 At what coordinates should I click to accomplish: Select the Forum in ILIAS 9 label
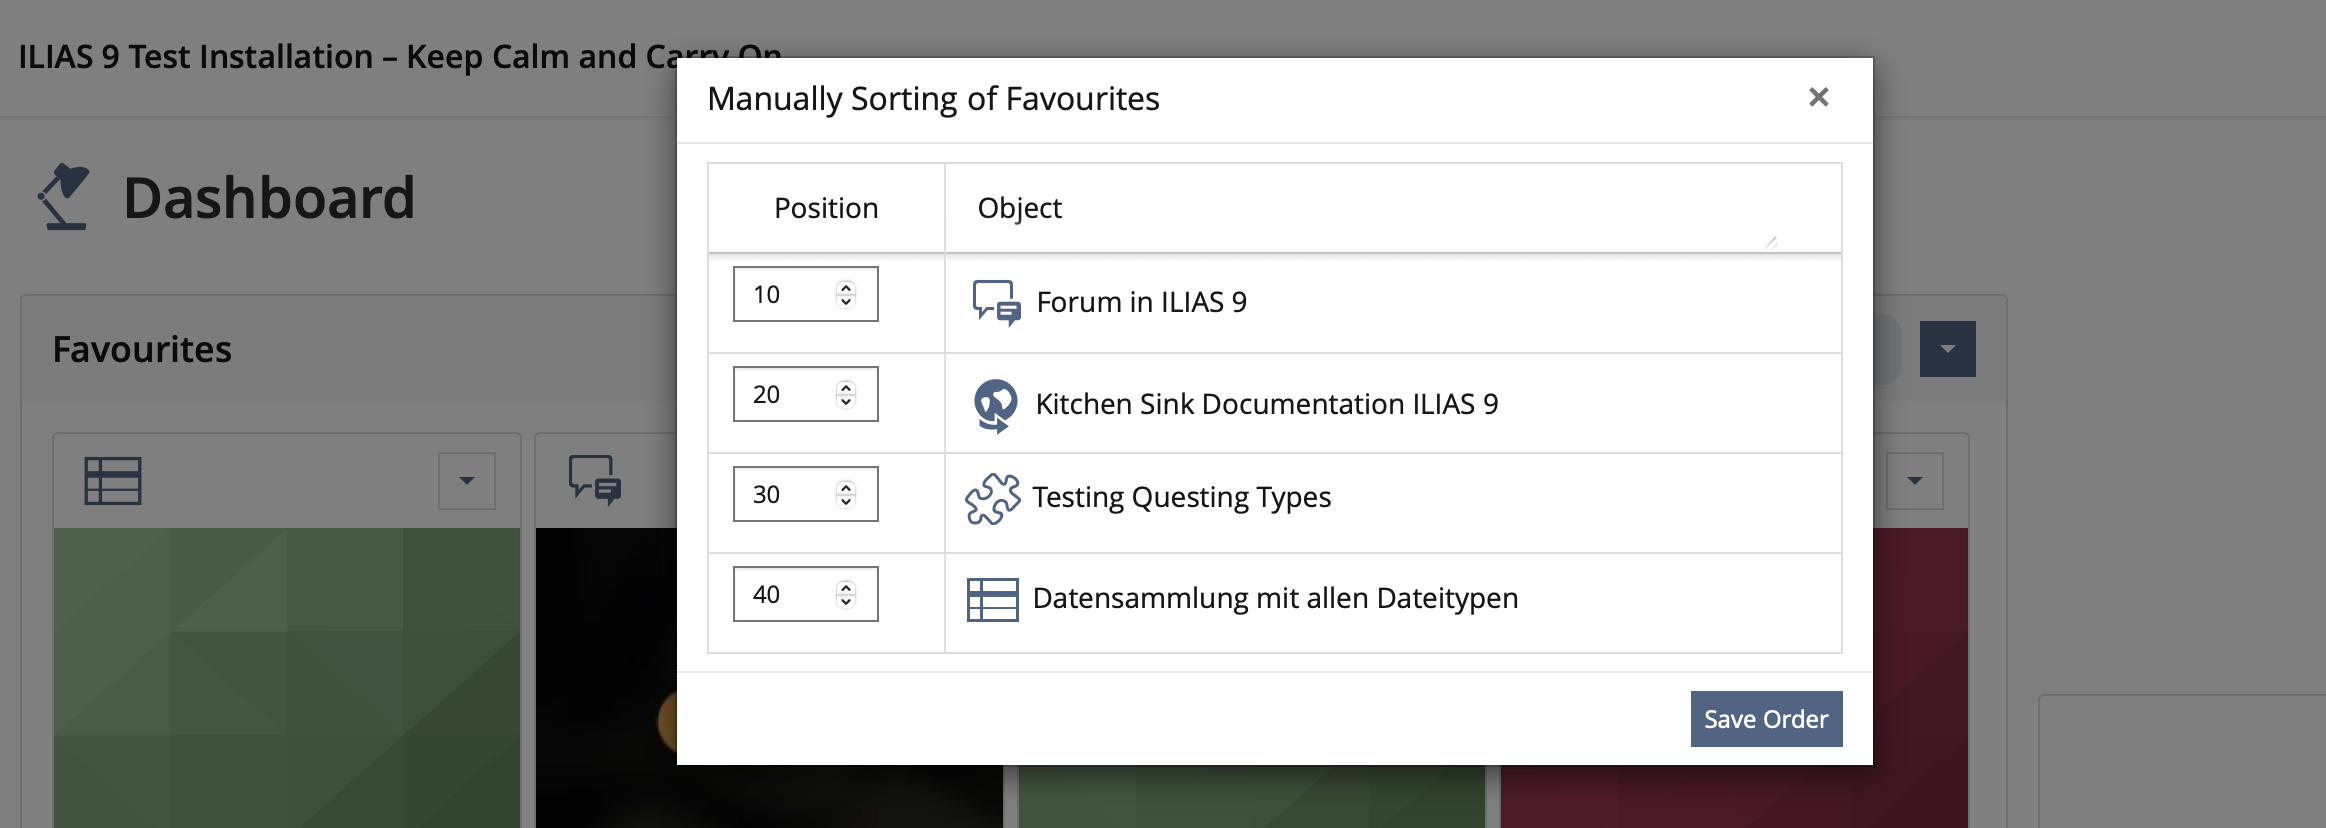point(1141,302)
